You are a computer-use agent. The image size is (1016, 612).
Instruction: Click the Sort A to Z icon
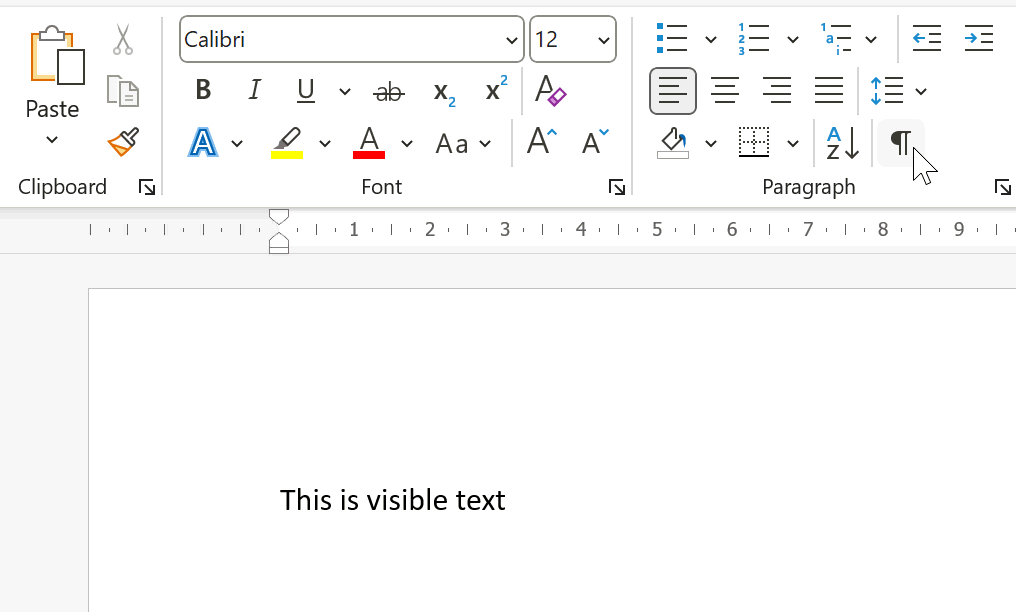pos(842,143)
